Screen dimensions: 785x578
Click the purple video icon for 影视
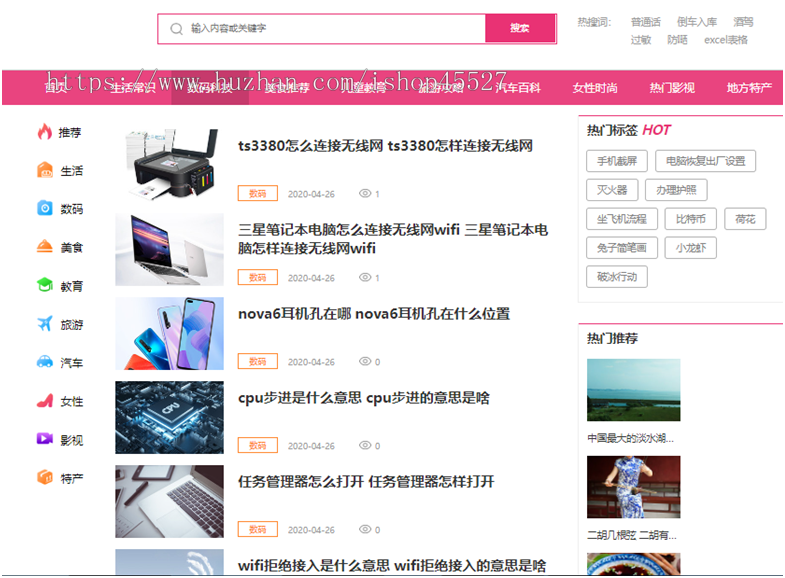[45, 439]
